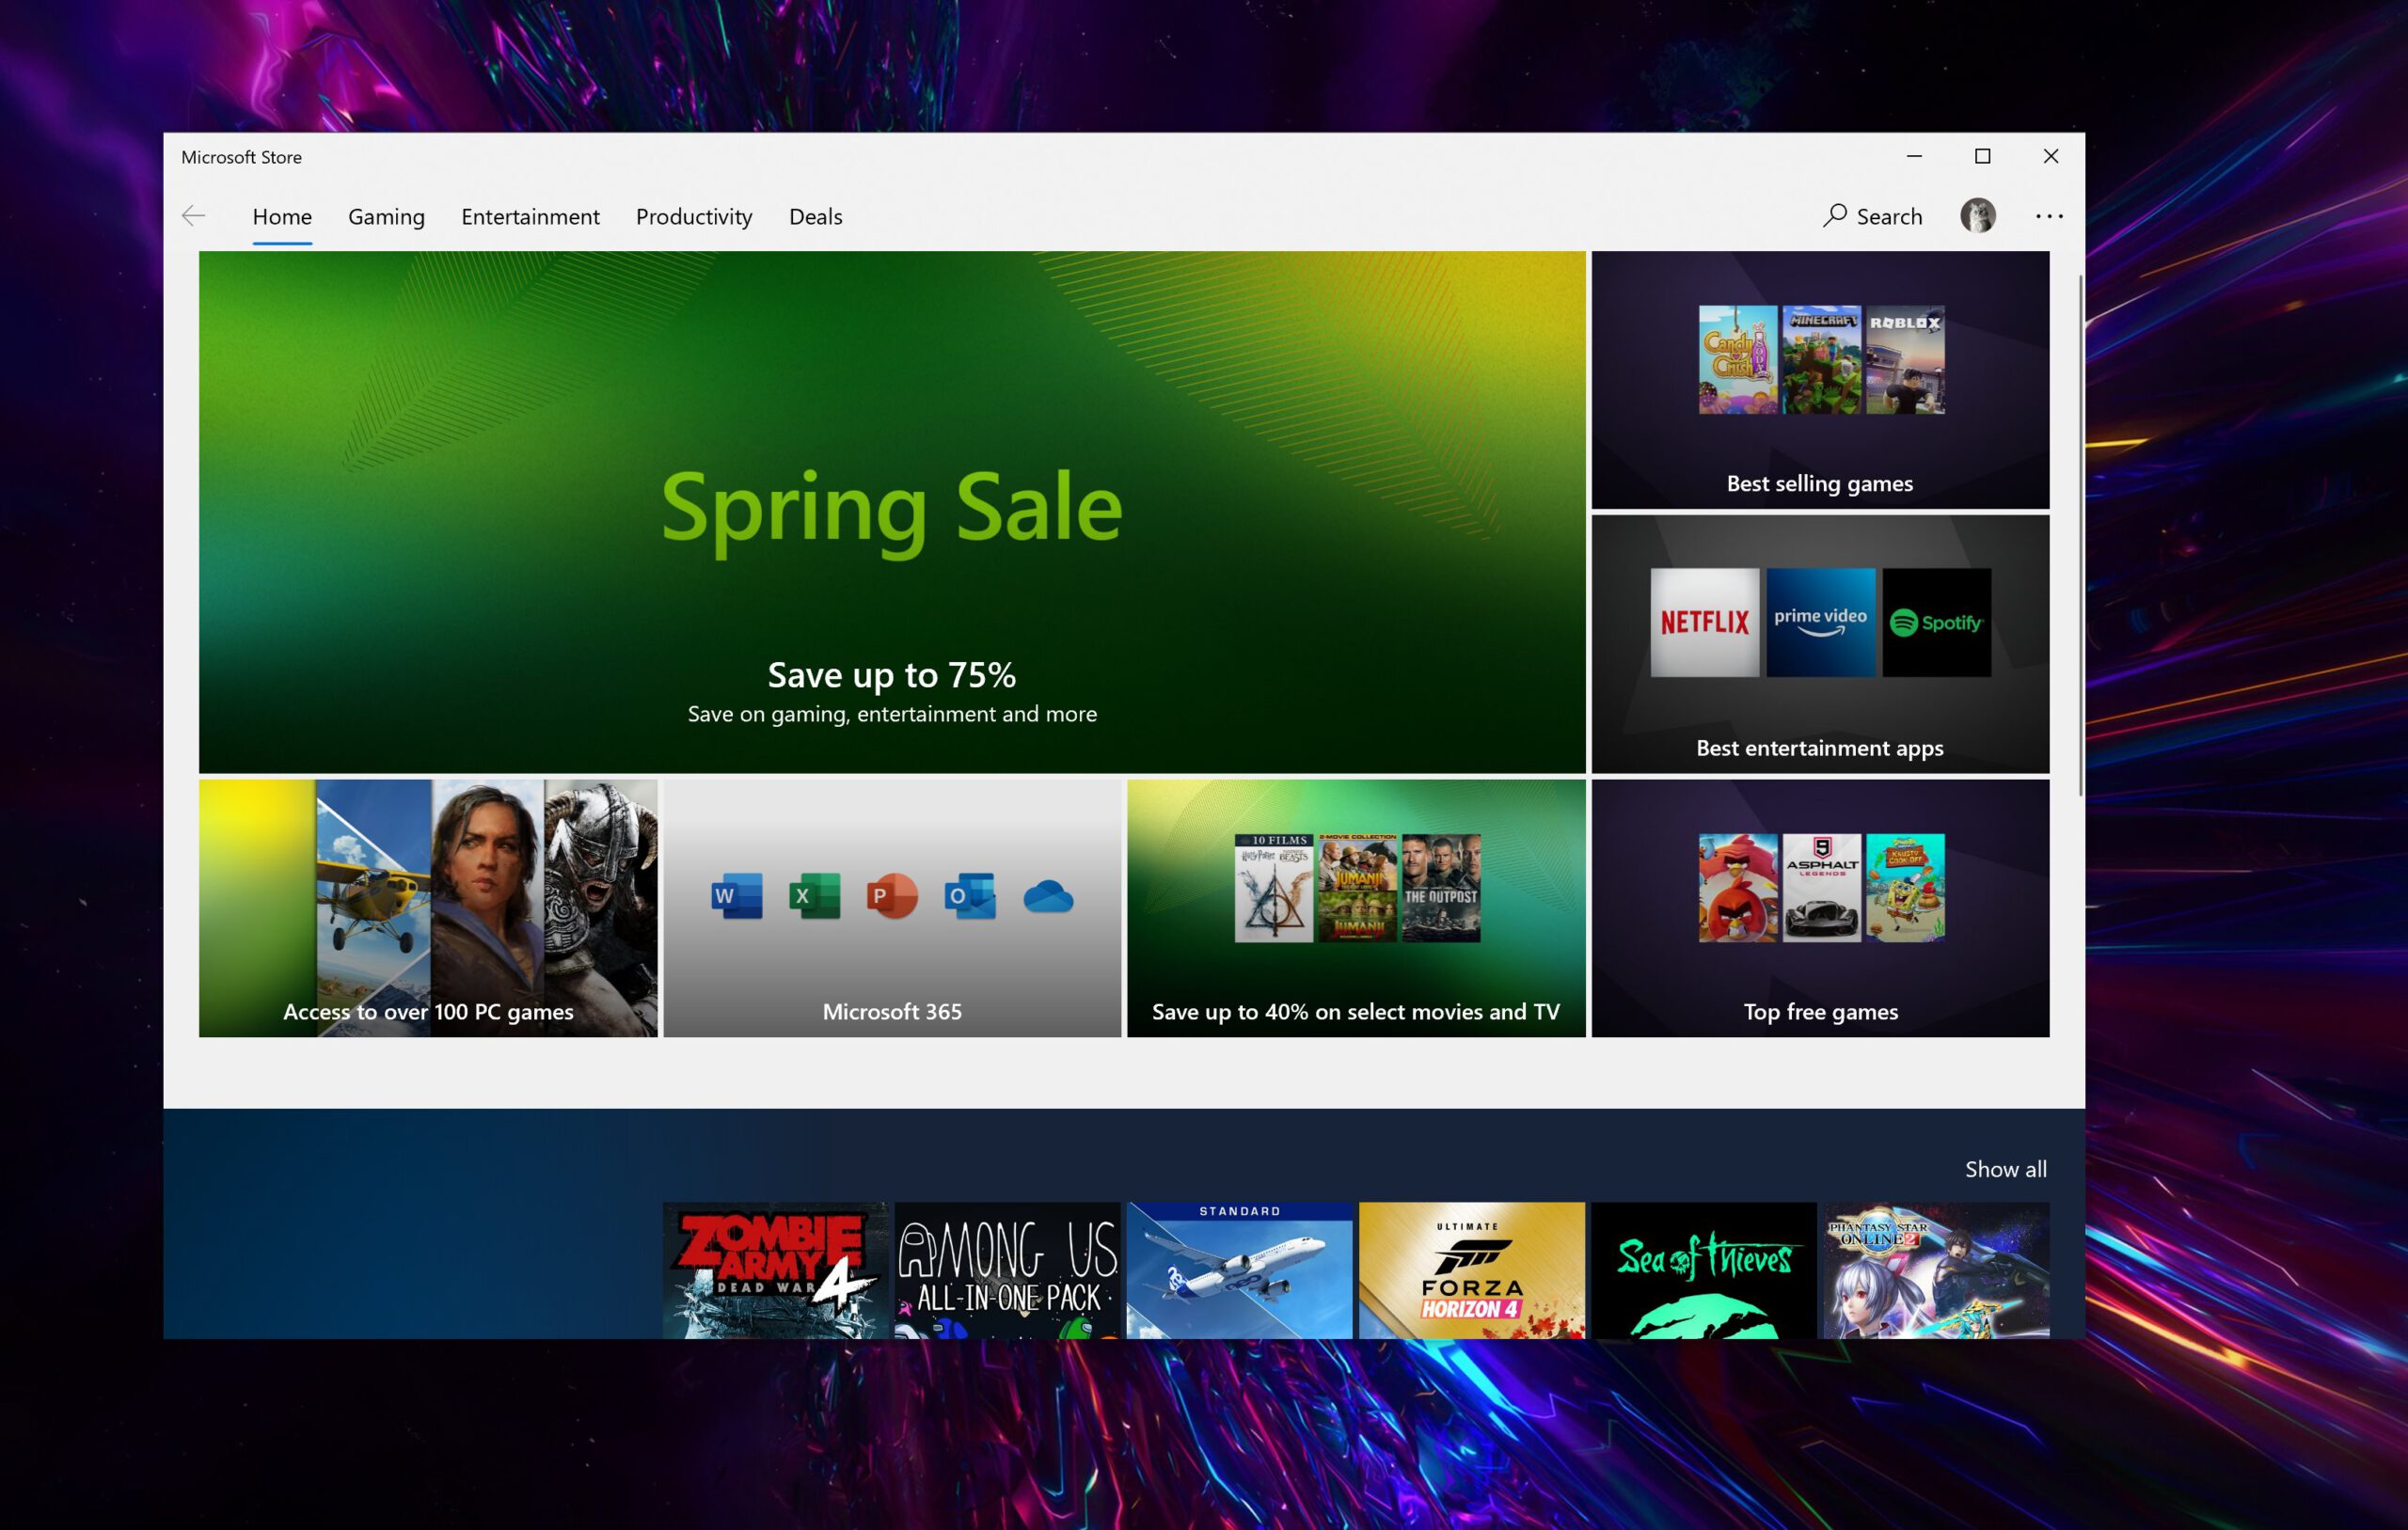This screenshot has width=2408, height=1530.
Task: Switch to the Gaming tab
Action: click(x=386, y=216)
